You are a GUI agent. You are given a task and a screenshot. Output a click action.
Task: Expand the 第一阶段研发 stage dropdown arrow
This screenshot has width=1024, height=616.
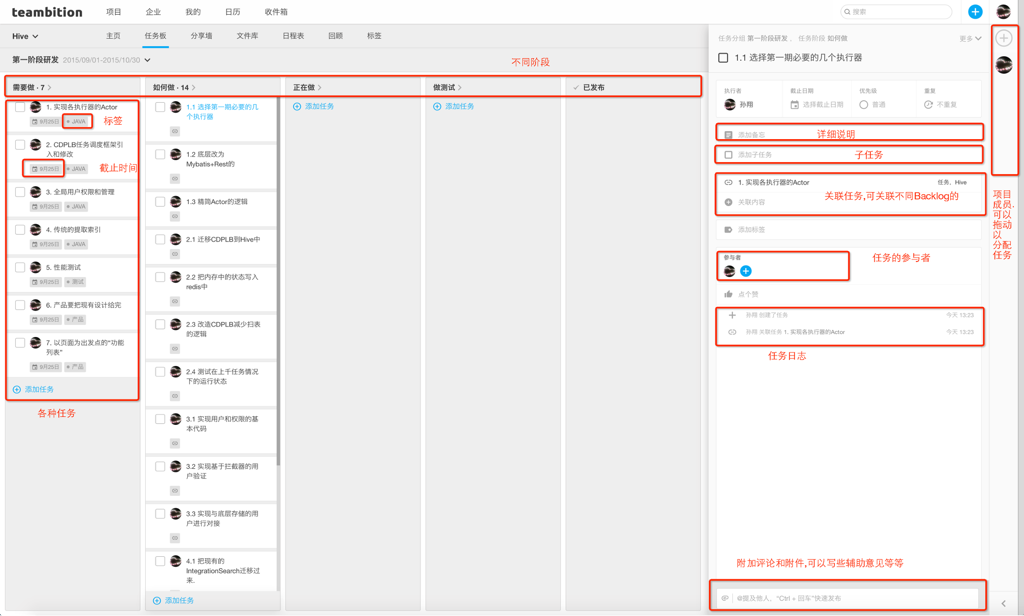(148, 60)
